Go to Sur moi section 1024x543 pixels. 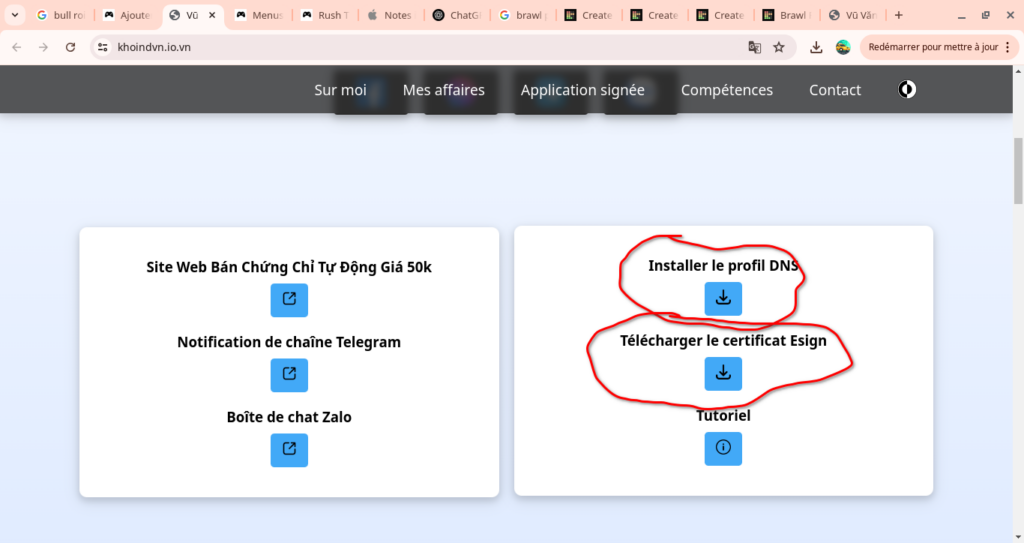(340, 90)
